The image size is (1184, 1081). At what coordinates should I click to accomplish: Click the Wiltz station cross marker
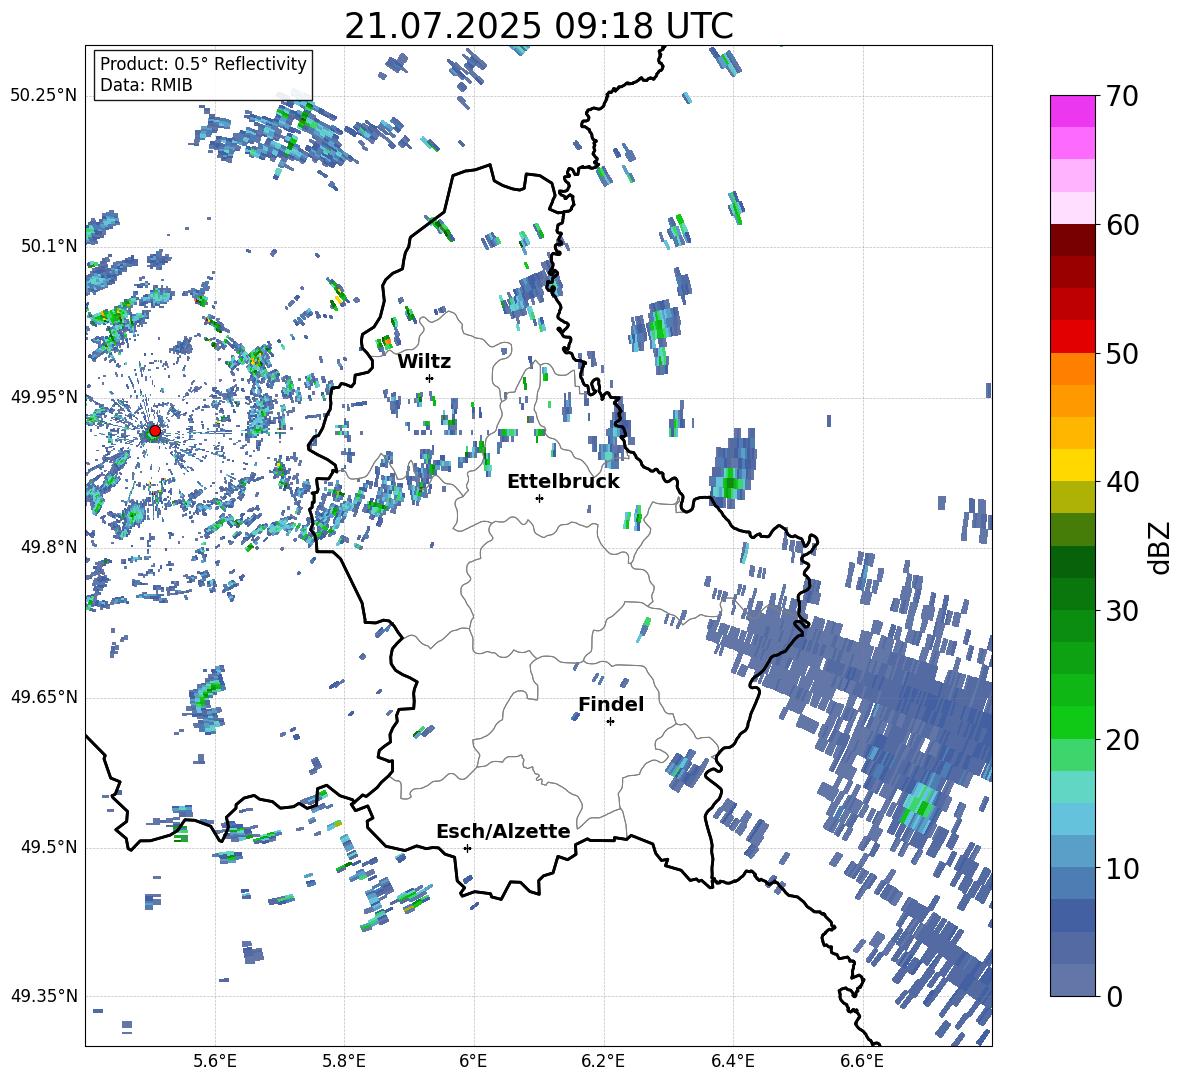[430, 378]
